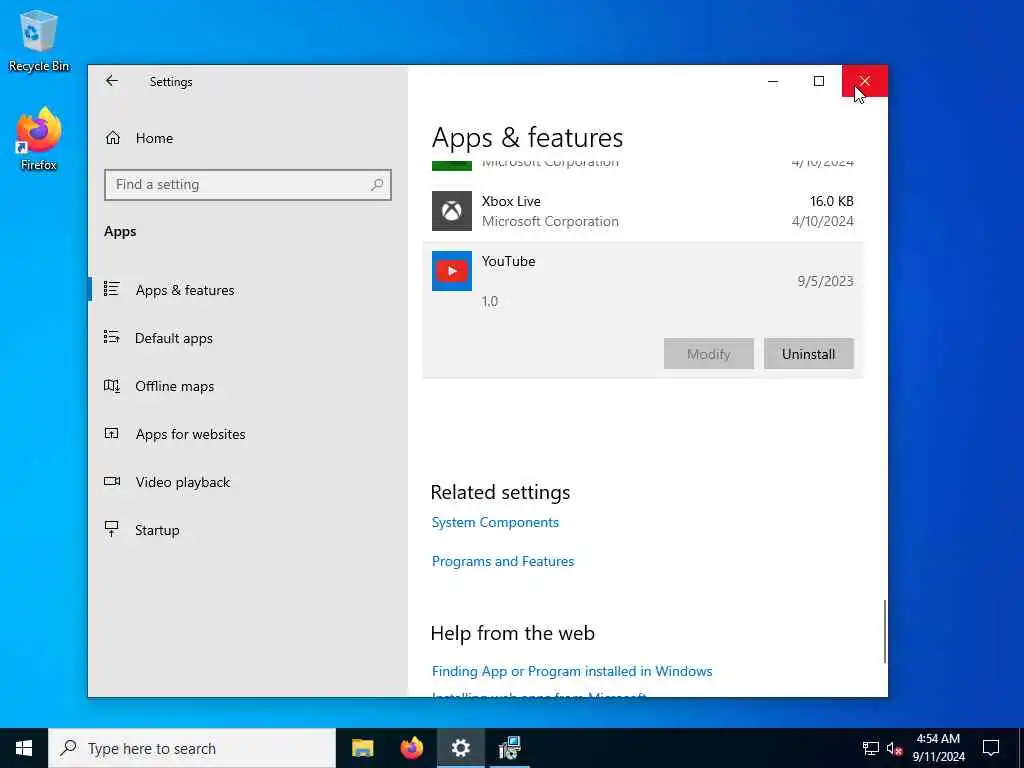
Task: Close the Settings window
Action: click(x=865, y=81)
